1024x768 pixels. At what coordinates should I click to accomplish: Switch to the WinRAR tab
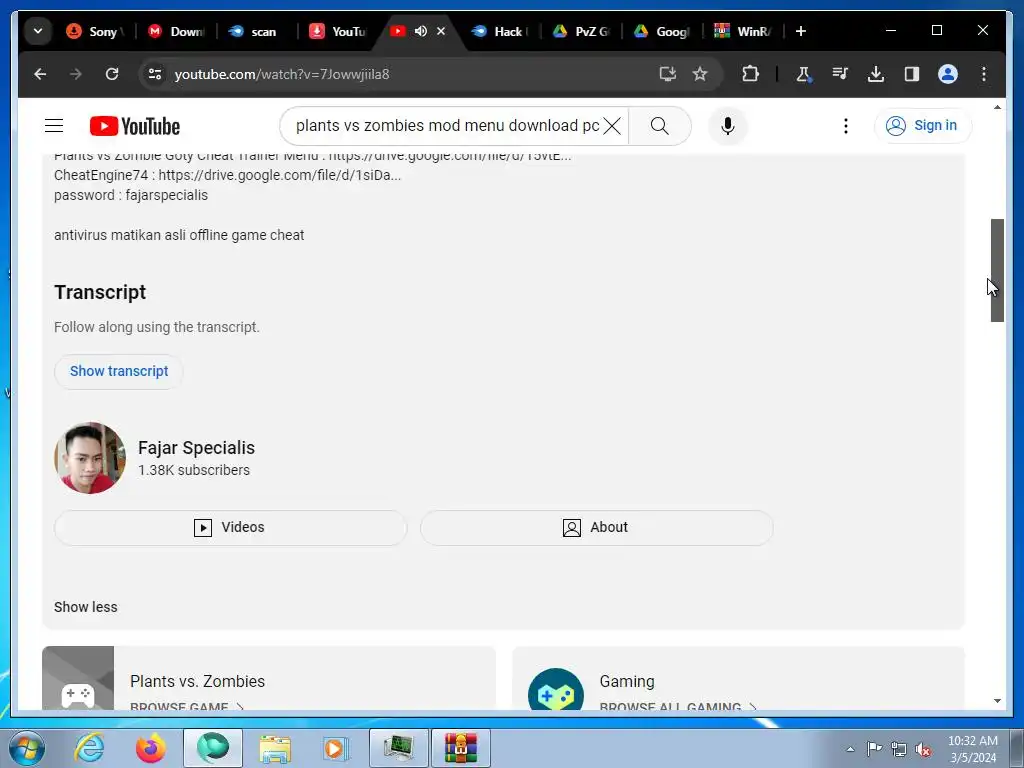pos(743,31)
